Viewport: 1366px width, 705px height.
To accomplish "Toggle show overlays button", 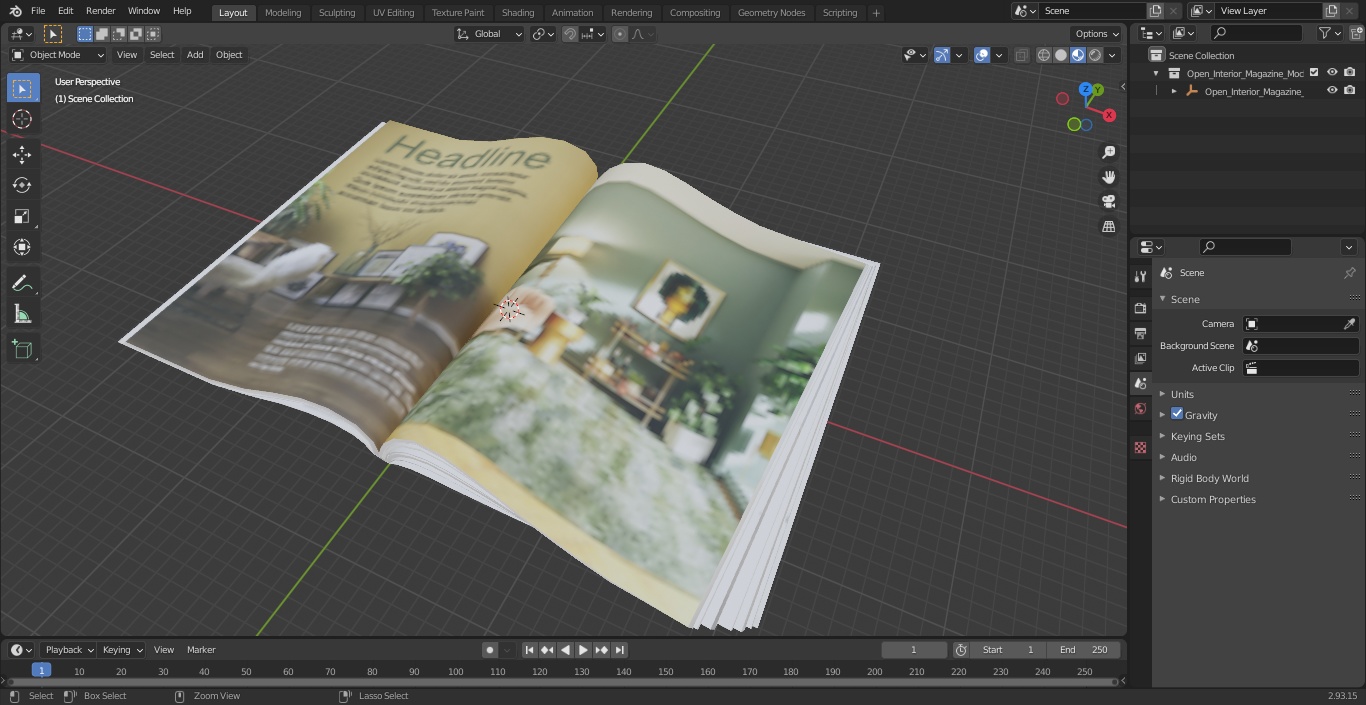I will 982,55.
